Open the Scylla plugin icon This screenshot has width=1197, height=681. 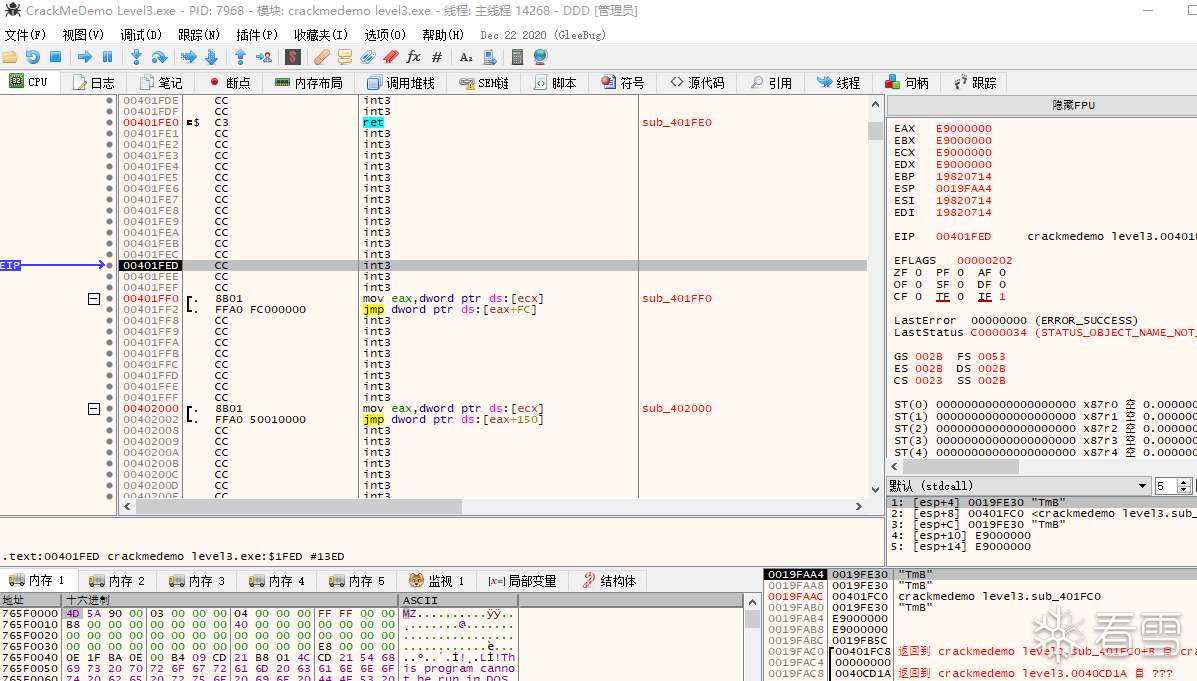coord(293,57)
